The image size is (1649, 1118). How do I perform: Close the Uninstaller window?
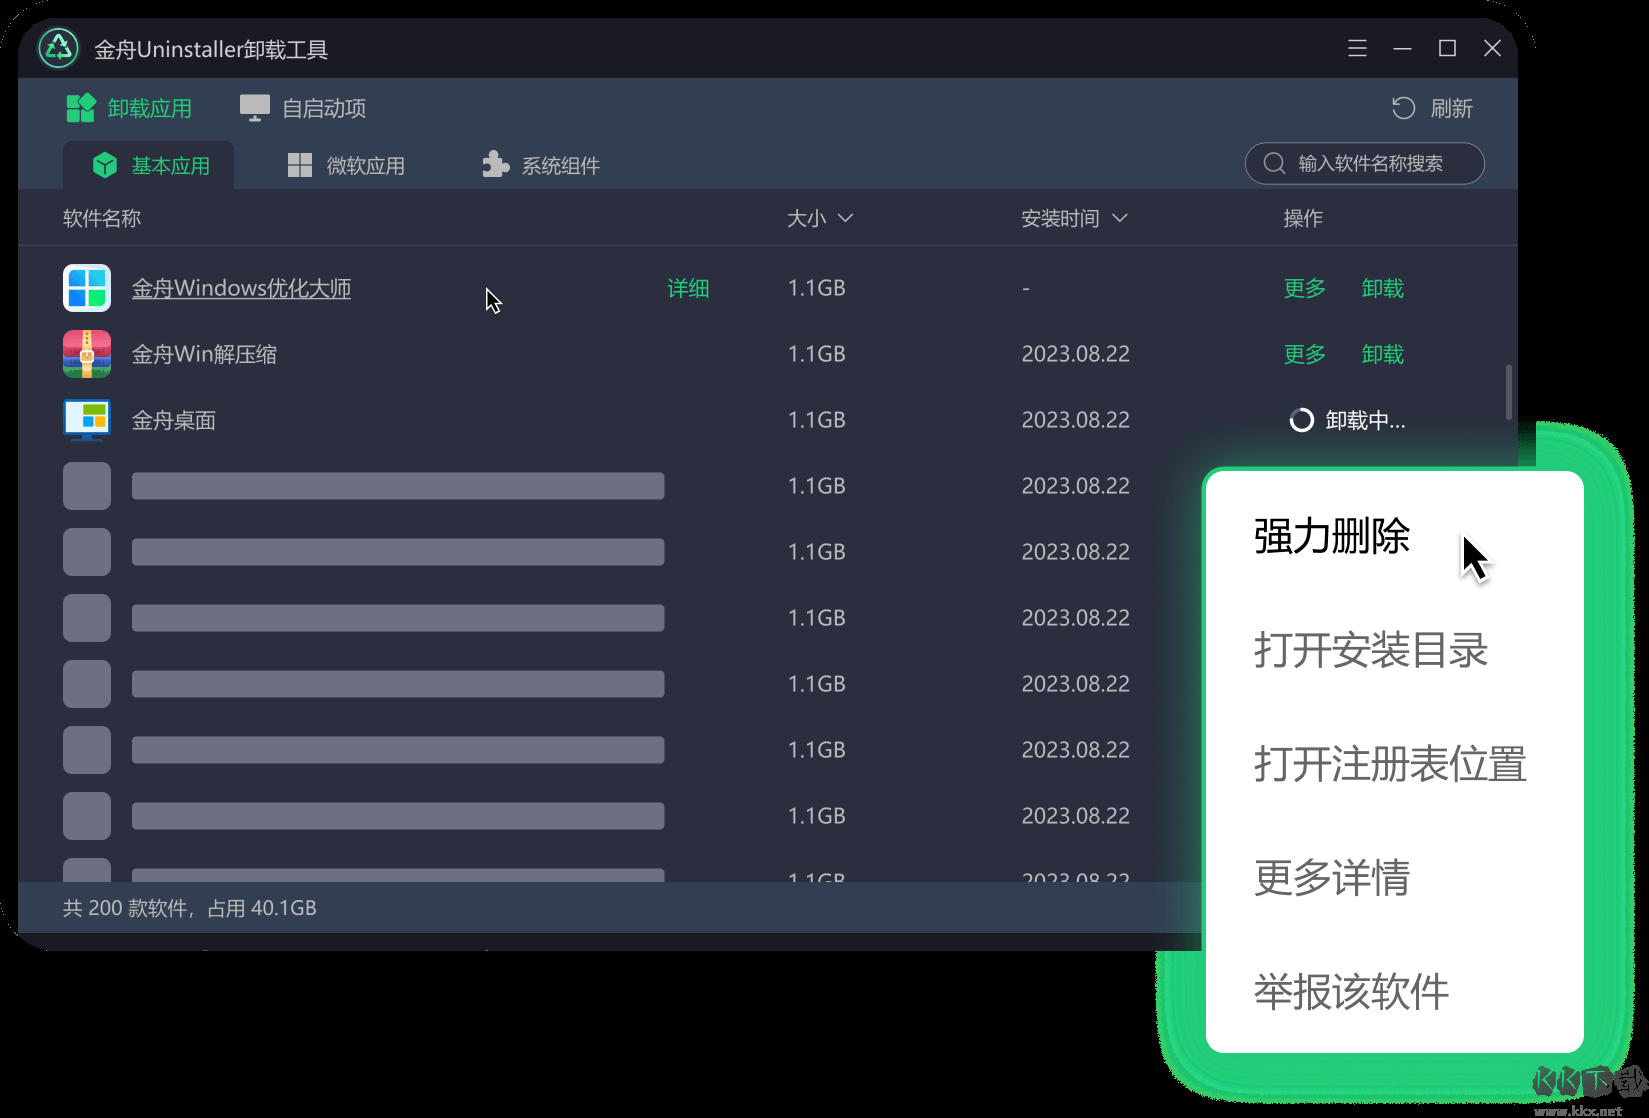(1492, 48)
